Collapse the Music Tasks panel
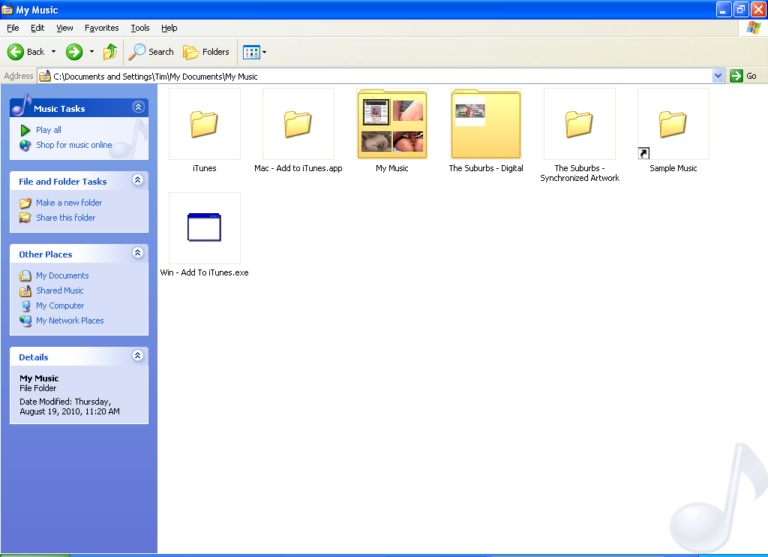This screenshot has height=557, width=768. (137, 107)
